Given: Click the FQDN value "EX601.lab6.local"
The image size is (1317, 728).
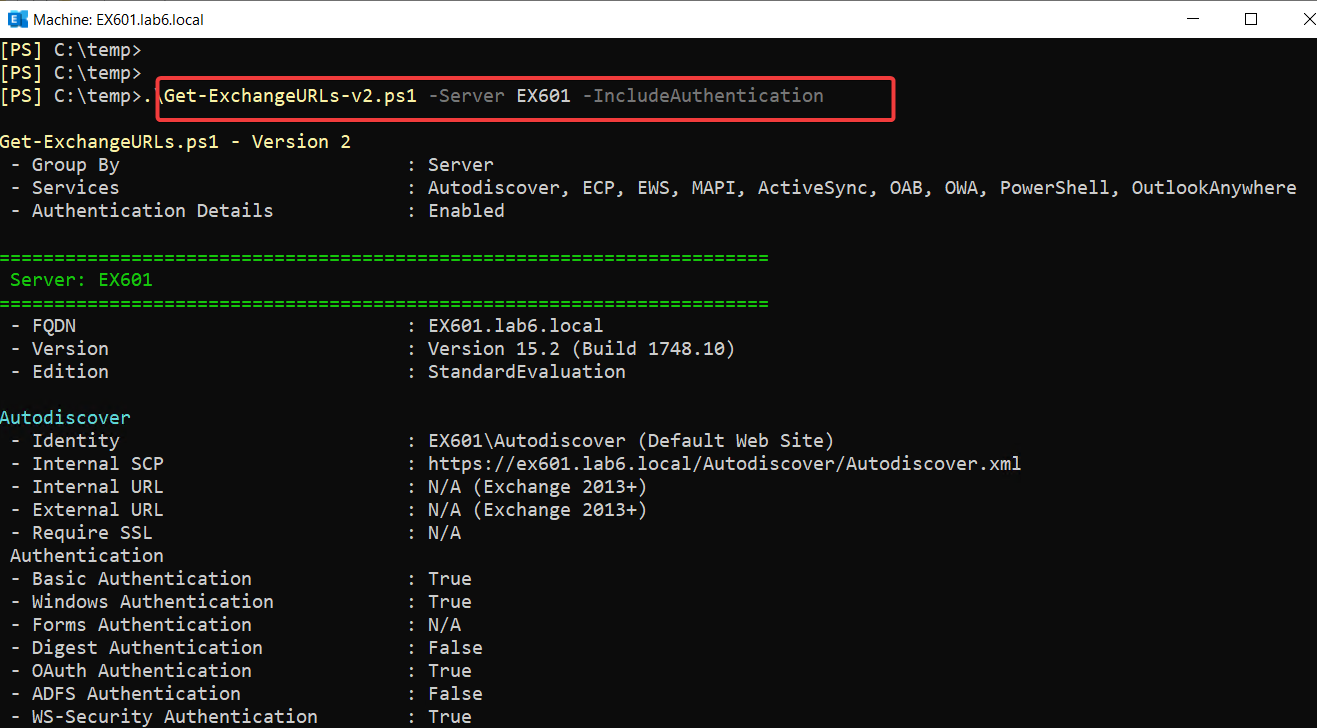Looking at the screenshot, I should coord(516,326).
